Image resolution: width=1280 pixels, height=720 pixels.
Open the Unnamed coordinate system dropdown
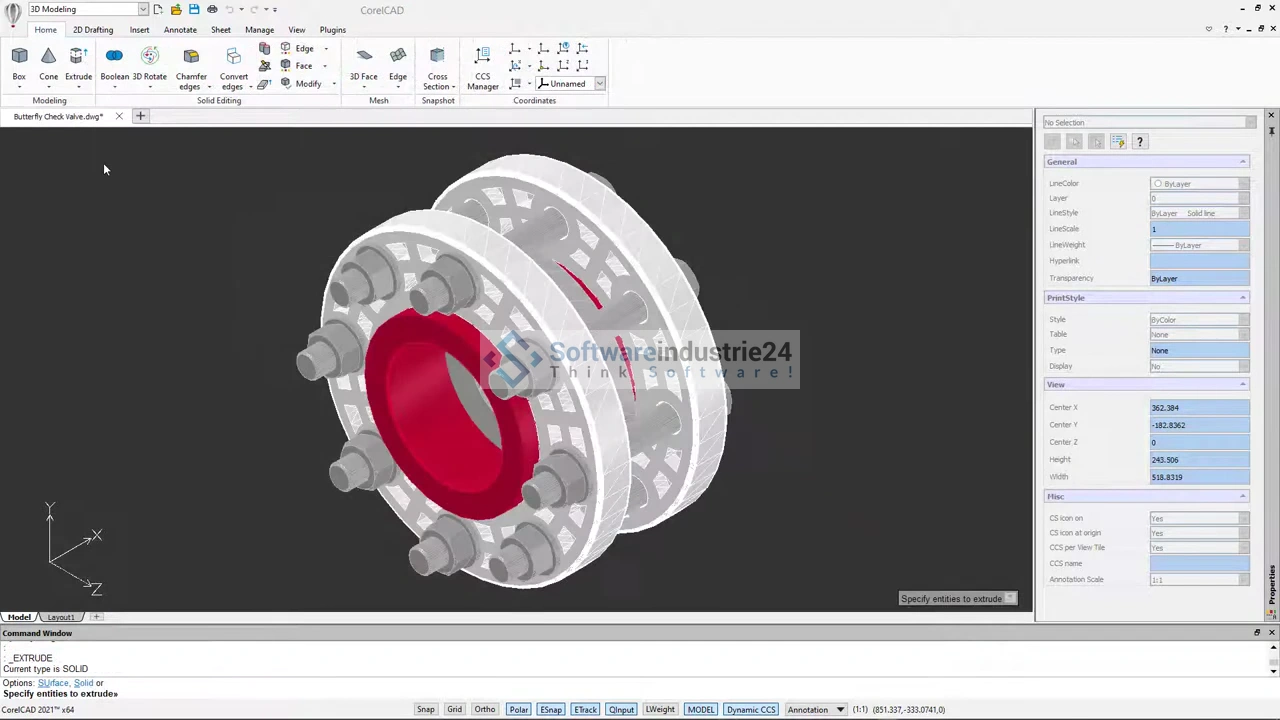[599, 84]
